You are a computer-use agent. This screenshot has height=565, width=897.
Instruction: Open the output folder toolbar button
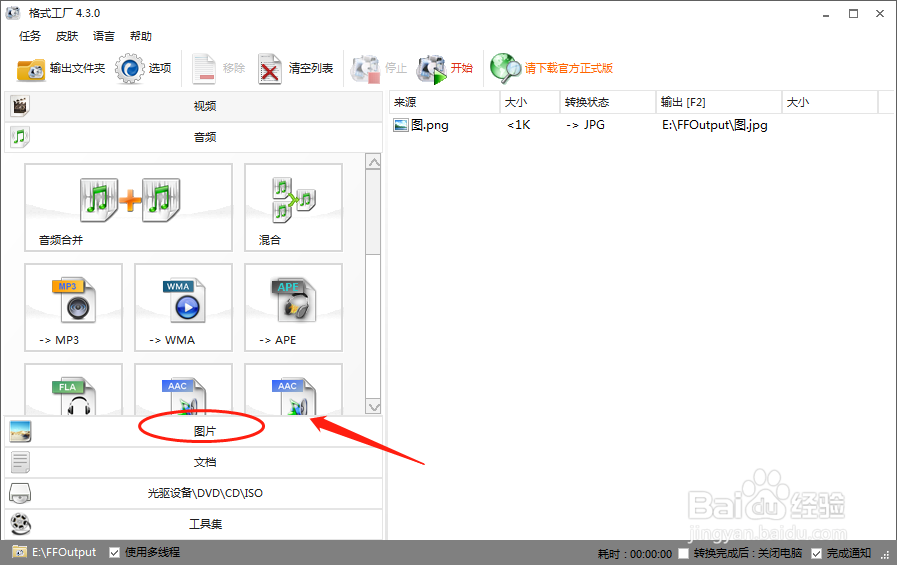[x=61, y=69]
